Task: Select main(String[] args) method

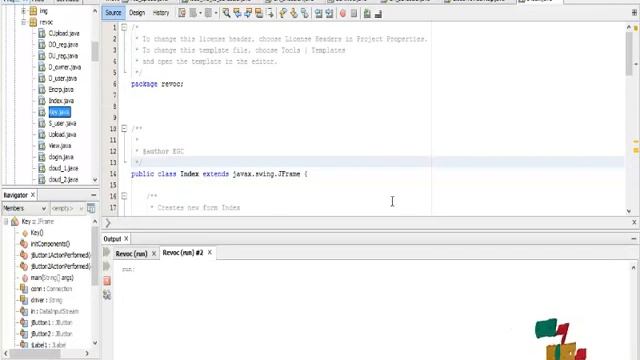Action: pyautogui.click(x=52, y=278)
